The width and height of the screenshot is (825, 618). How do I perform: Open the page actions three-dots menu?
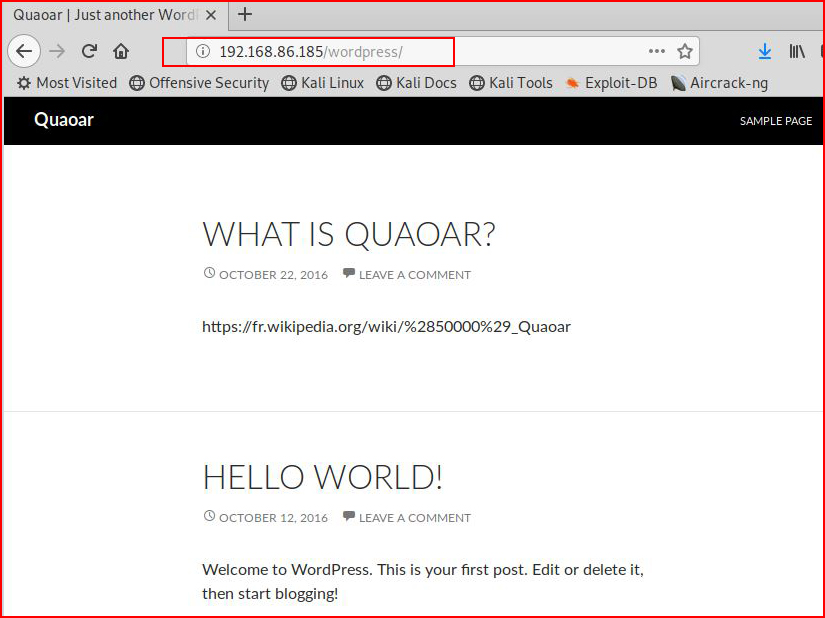click(657, 51)
